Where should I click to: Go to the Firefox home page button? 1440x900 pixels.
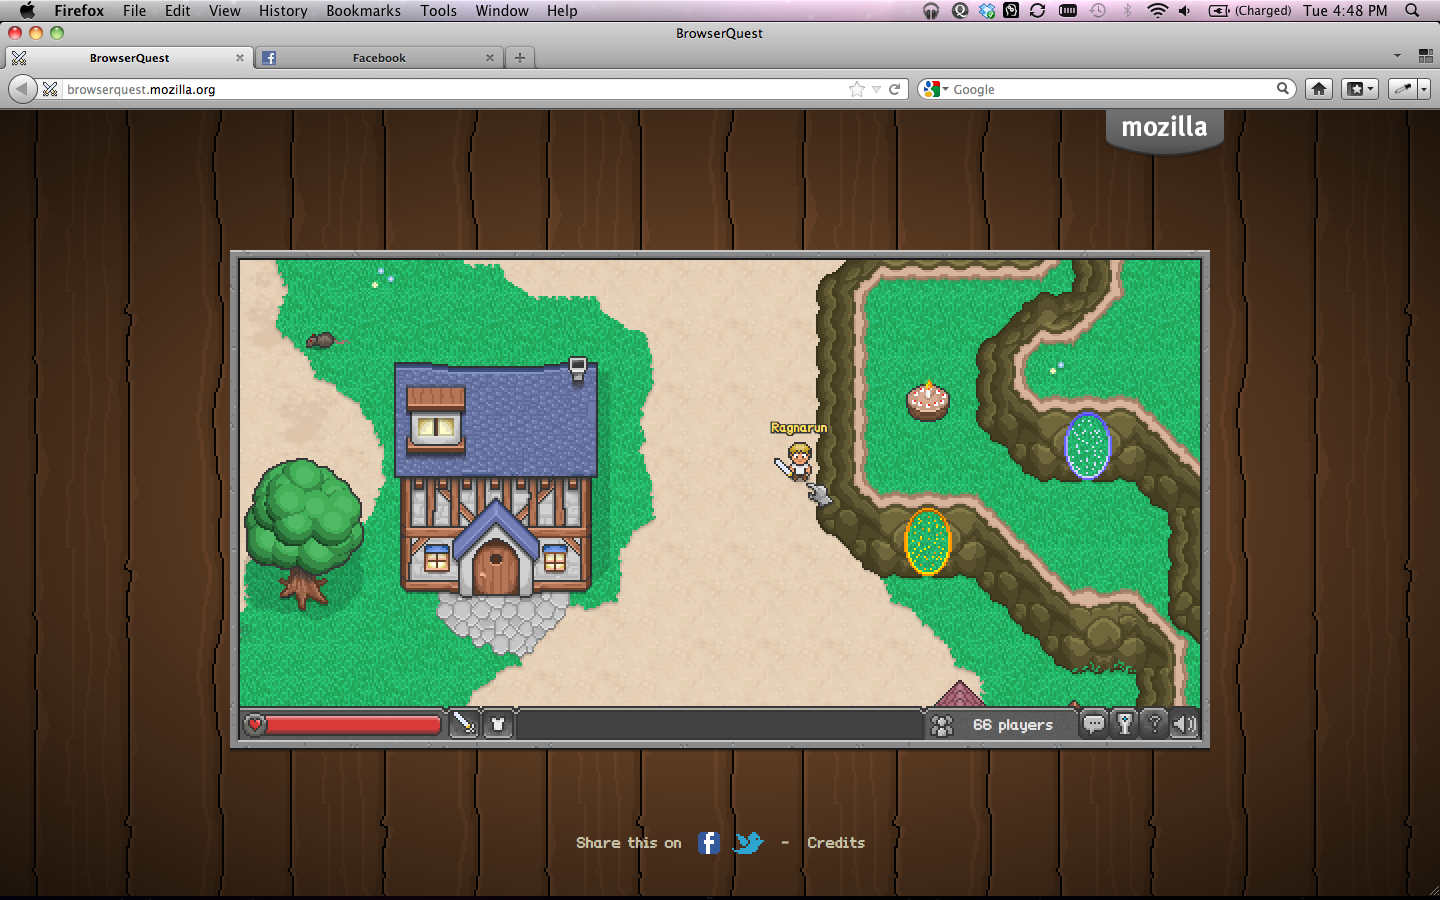click(x=1319, y=89)
